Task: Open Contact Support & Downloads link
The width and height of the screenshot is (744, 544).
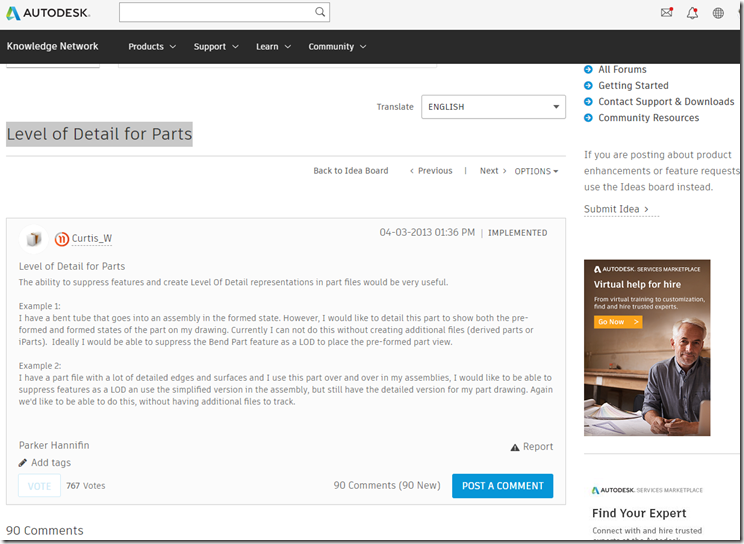Action: coord(666,102)
